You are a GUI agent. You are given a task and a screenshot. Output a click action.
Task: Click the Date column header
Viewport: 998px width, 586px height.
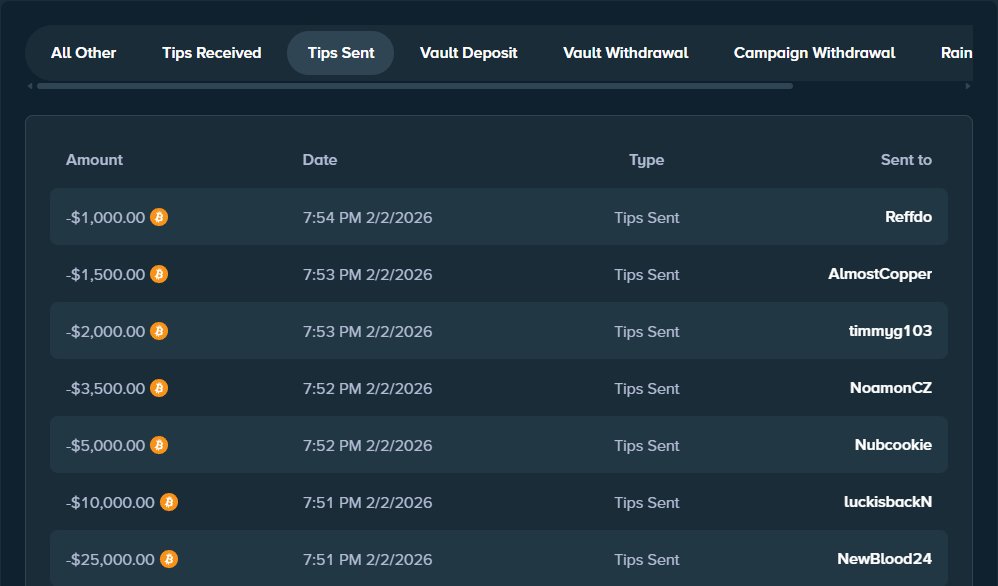point(320,160)
